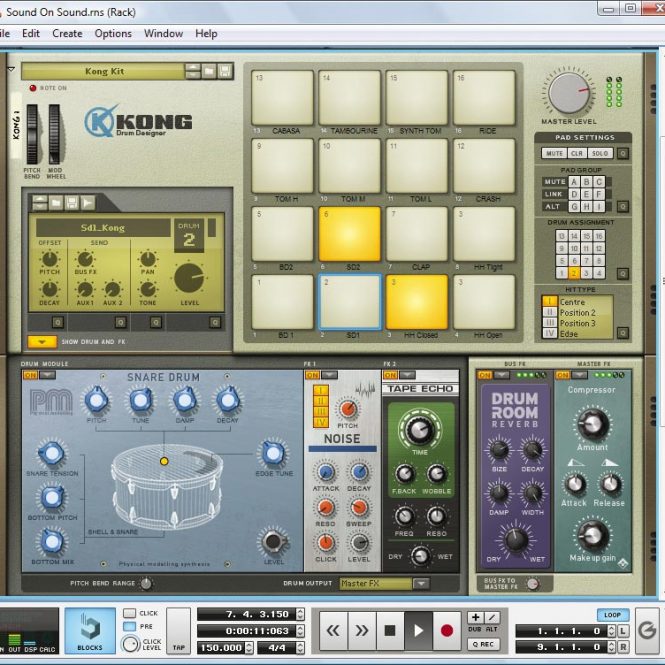Click the ALT slash button in transport

[492, 617]
